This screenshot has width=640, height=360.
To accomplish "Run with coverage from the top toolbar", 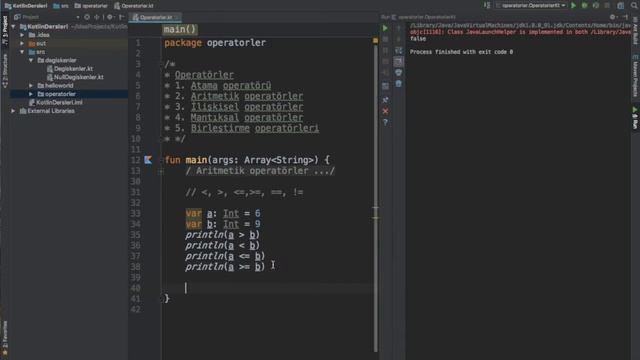I will 596,5.
